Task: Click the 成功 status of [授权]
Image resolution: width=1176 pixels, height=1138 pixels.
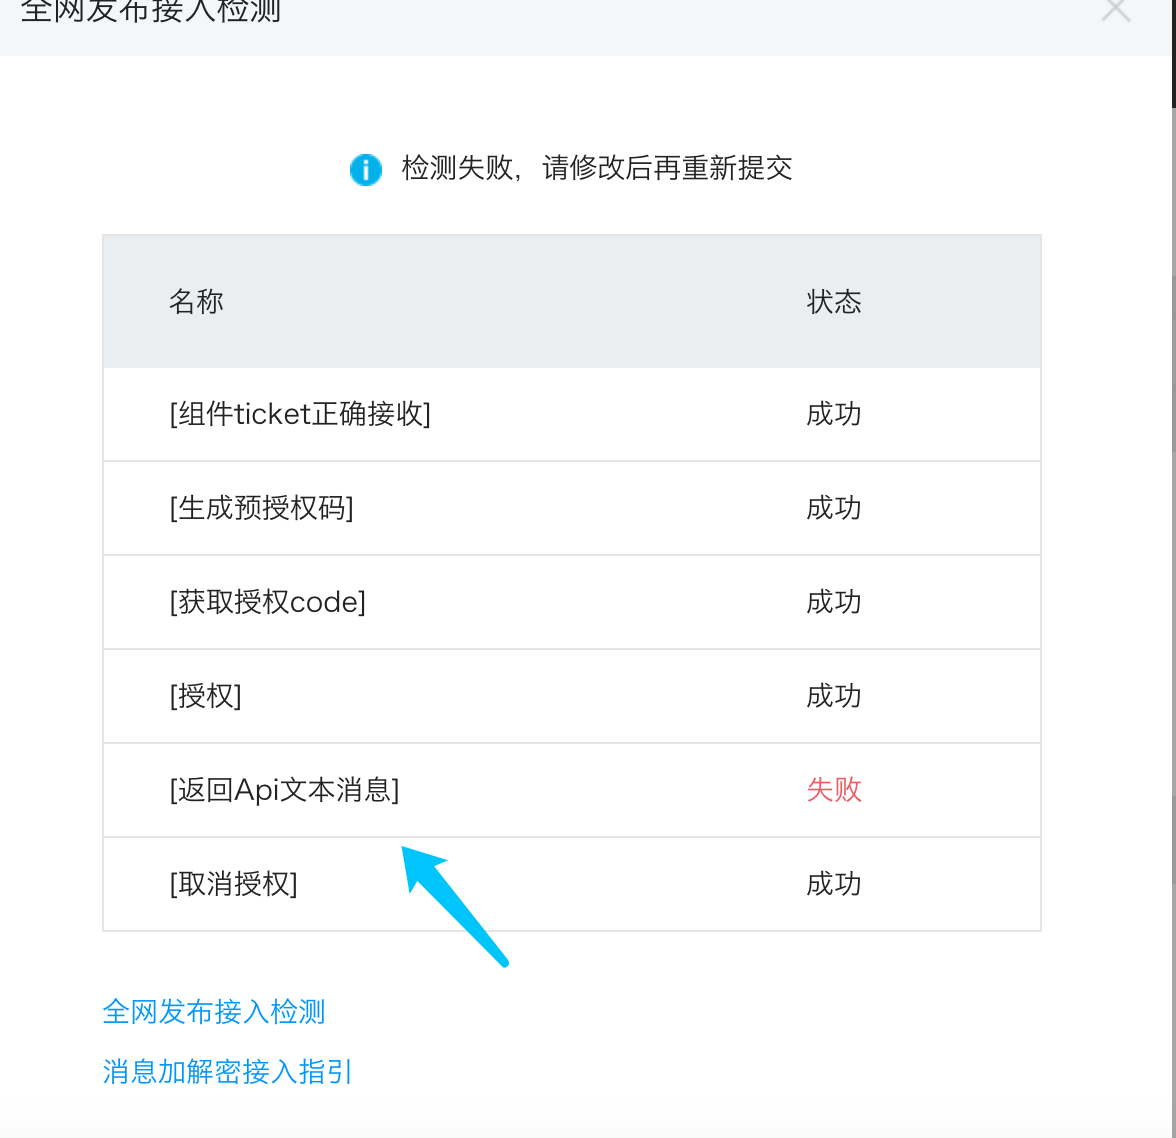Action: point(834,696)
